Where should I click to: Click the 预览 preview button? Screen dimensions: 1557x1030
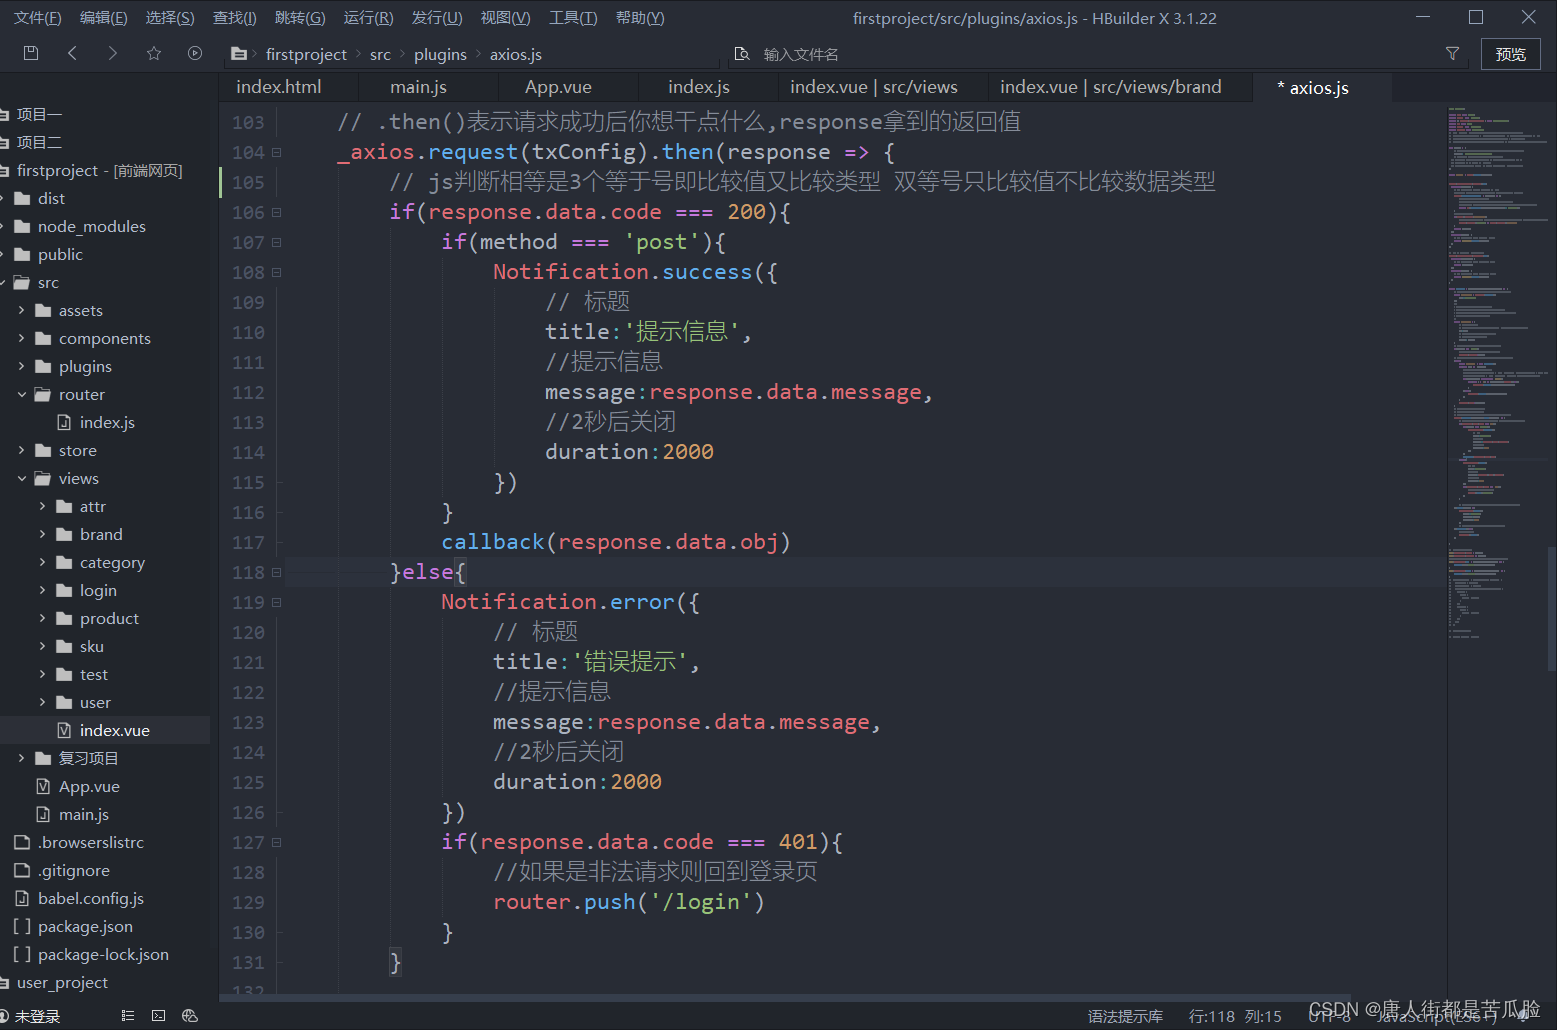click(1510, 54)
